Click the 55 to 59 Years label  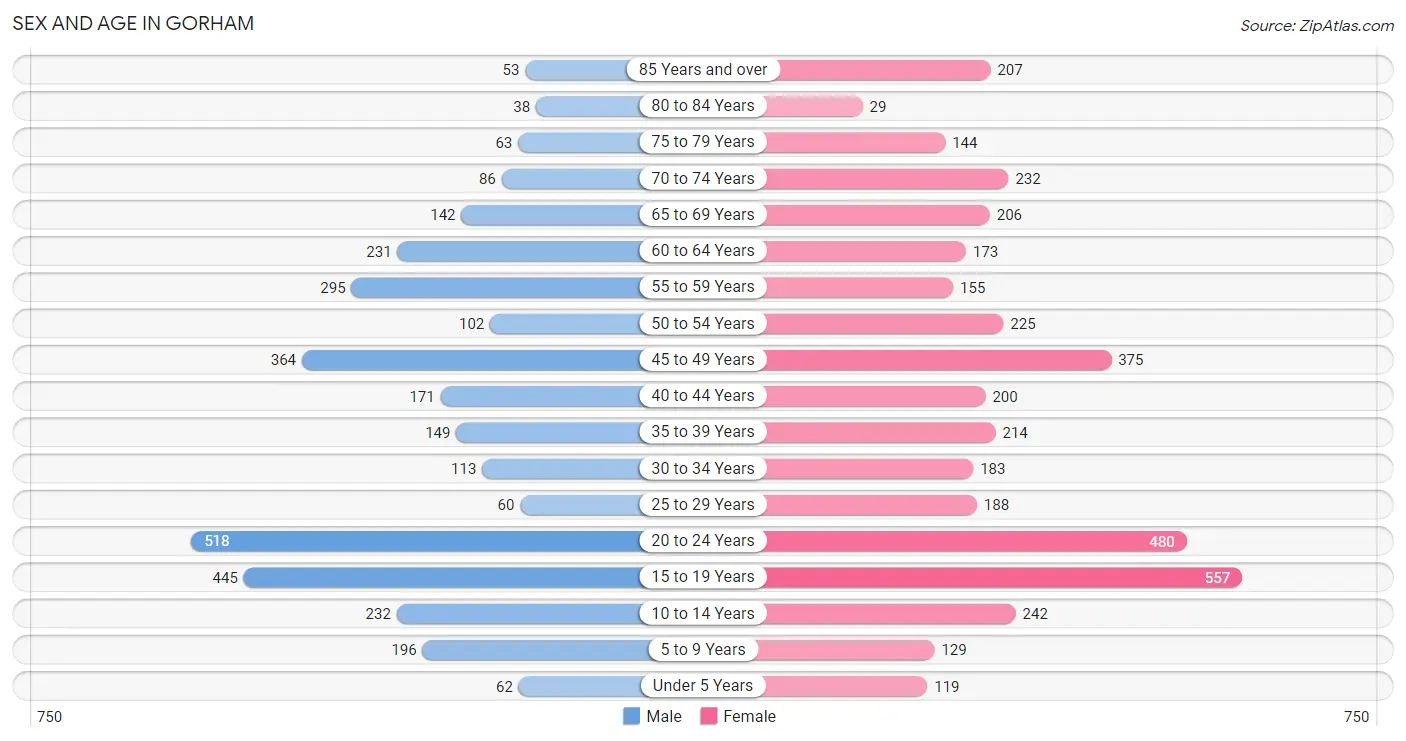(703, 287)
